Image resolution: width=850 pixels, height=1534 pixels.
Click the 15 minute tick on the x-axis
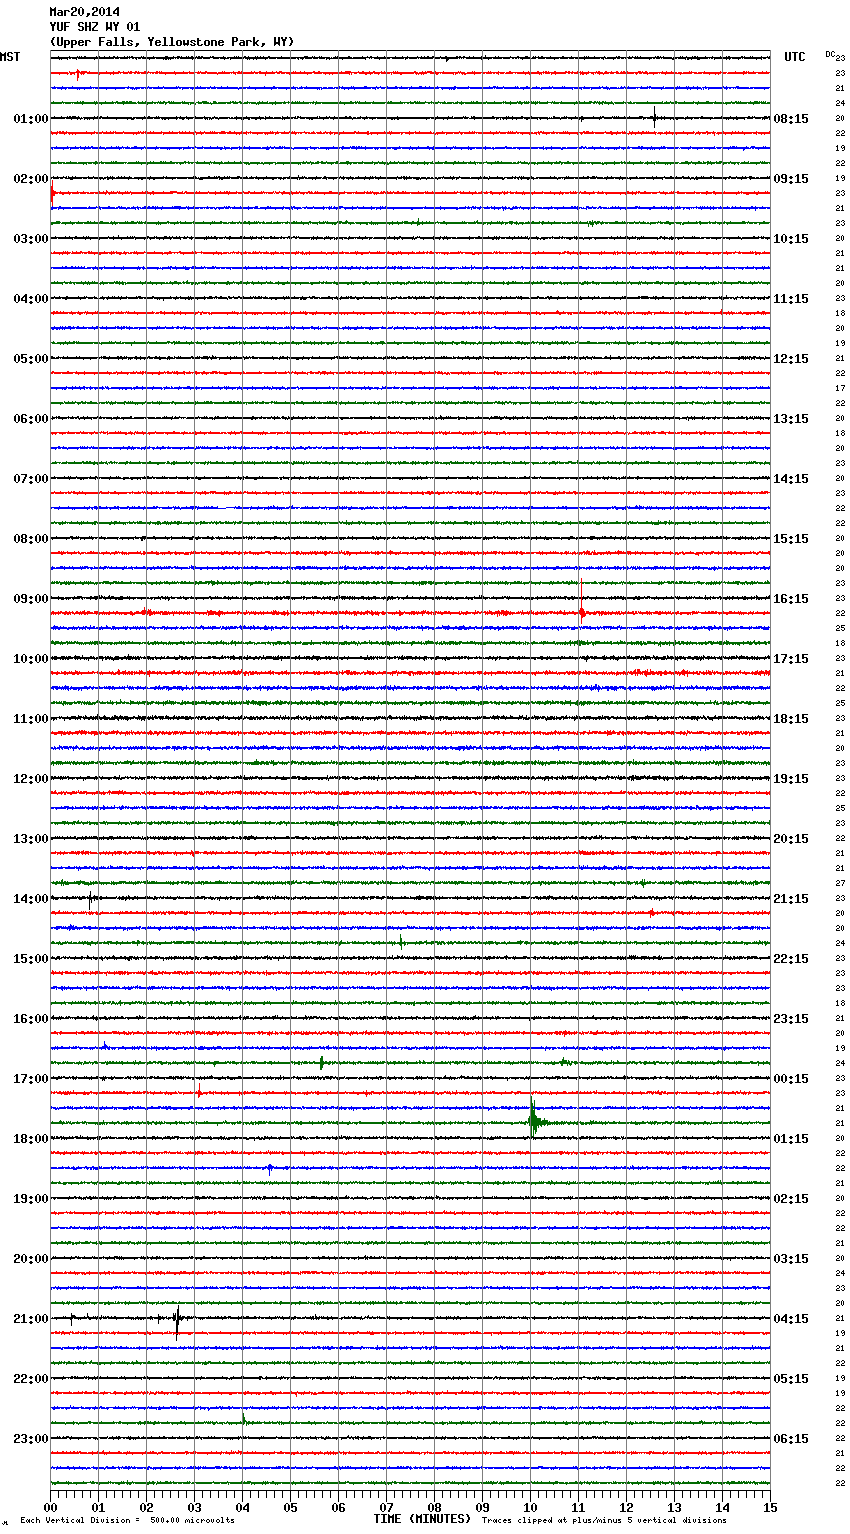click(x=769, y=1507)
